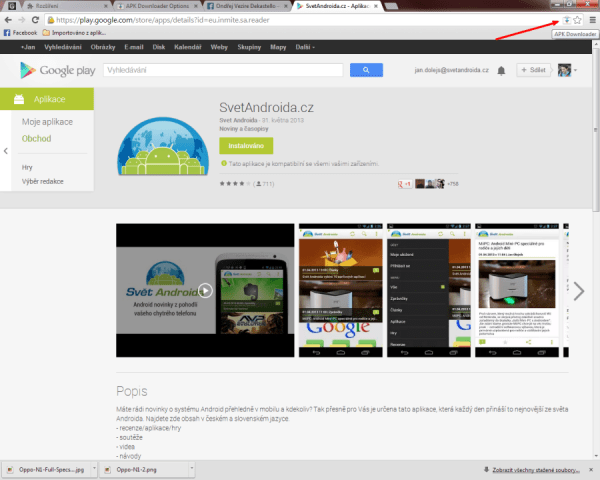Viewport: 600px width, 480px height.
Task: Click the blue search magnifier button
Action: 366,70
